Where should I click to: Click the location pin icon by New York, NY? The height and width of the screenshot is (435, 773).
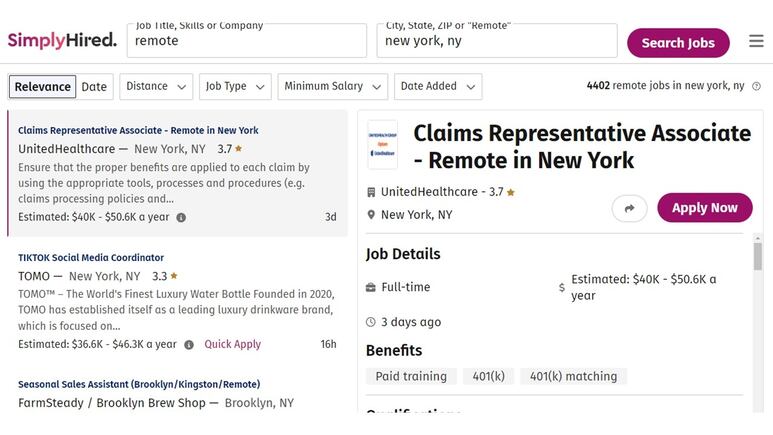[x=371, y=215]
